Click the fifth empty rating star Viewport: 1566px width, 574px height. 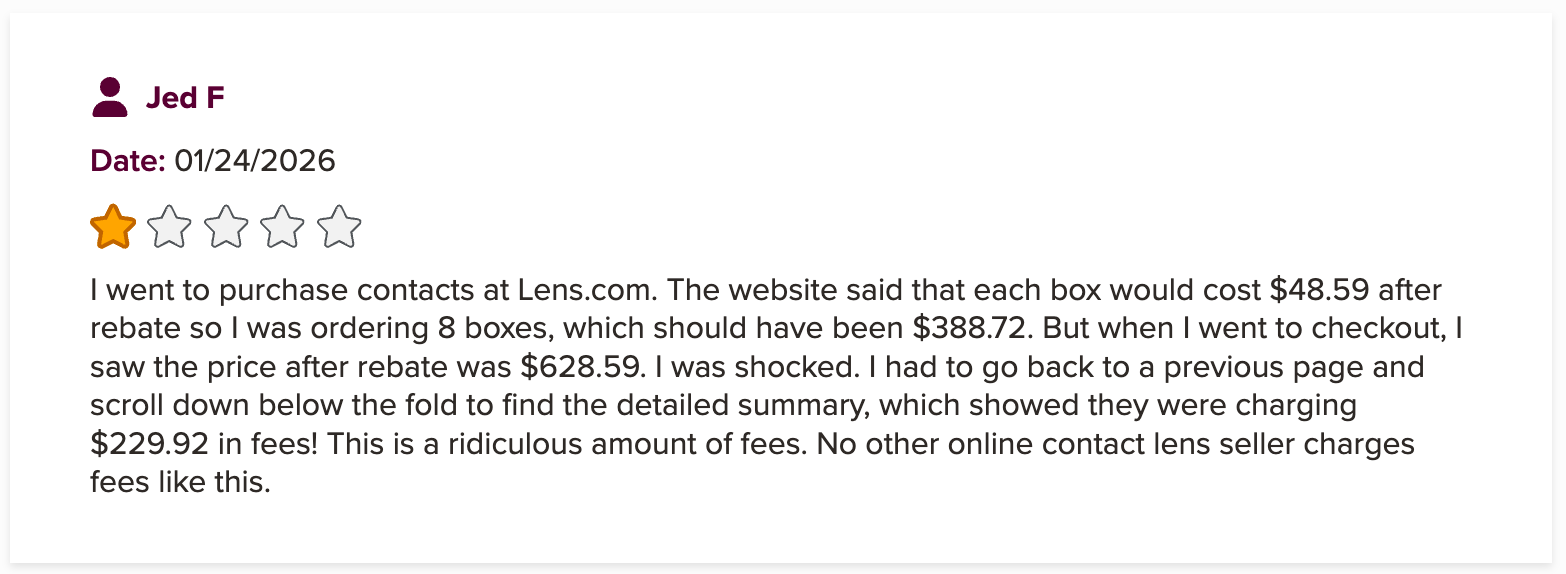(339, 227)
